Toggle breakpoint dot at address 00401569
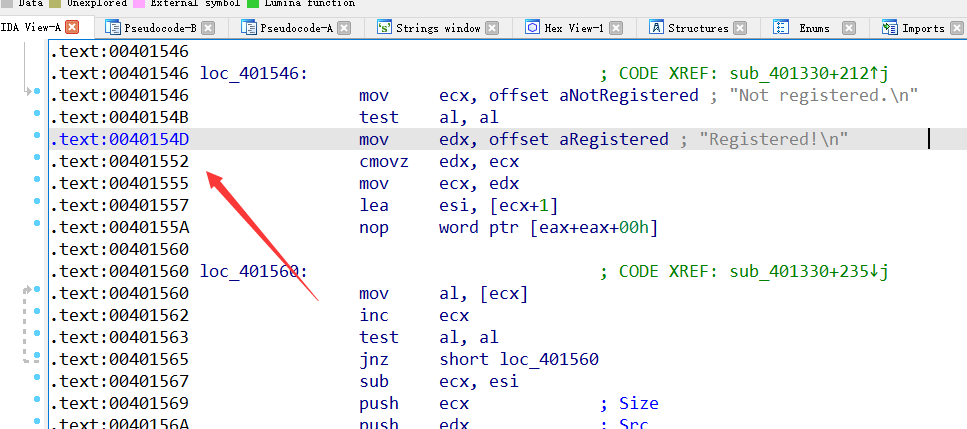 [37, 399]
